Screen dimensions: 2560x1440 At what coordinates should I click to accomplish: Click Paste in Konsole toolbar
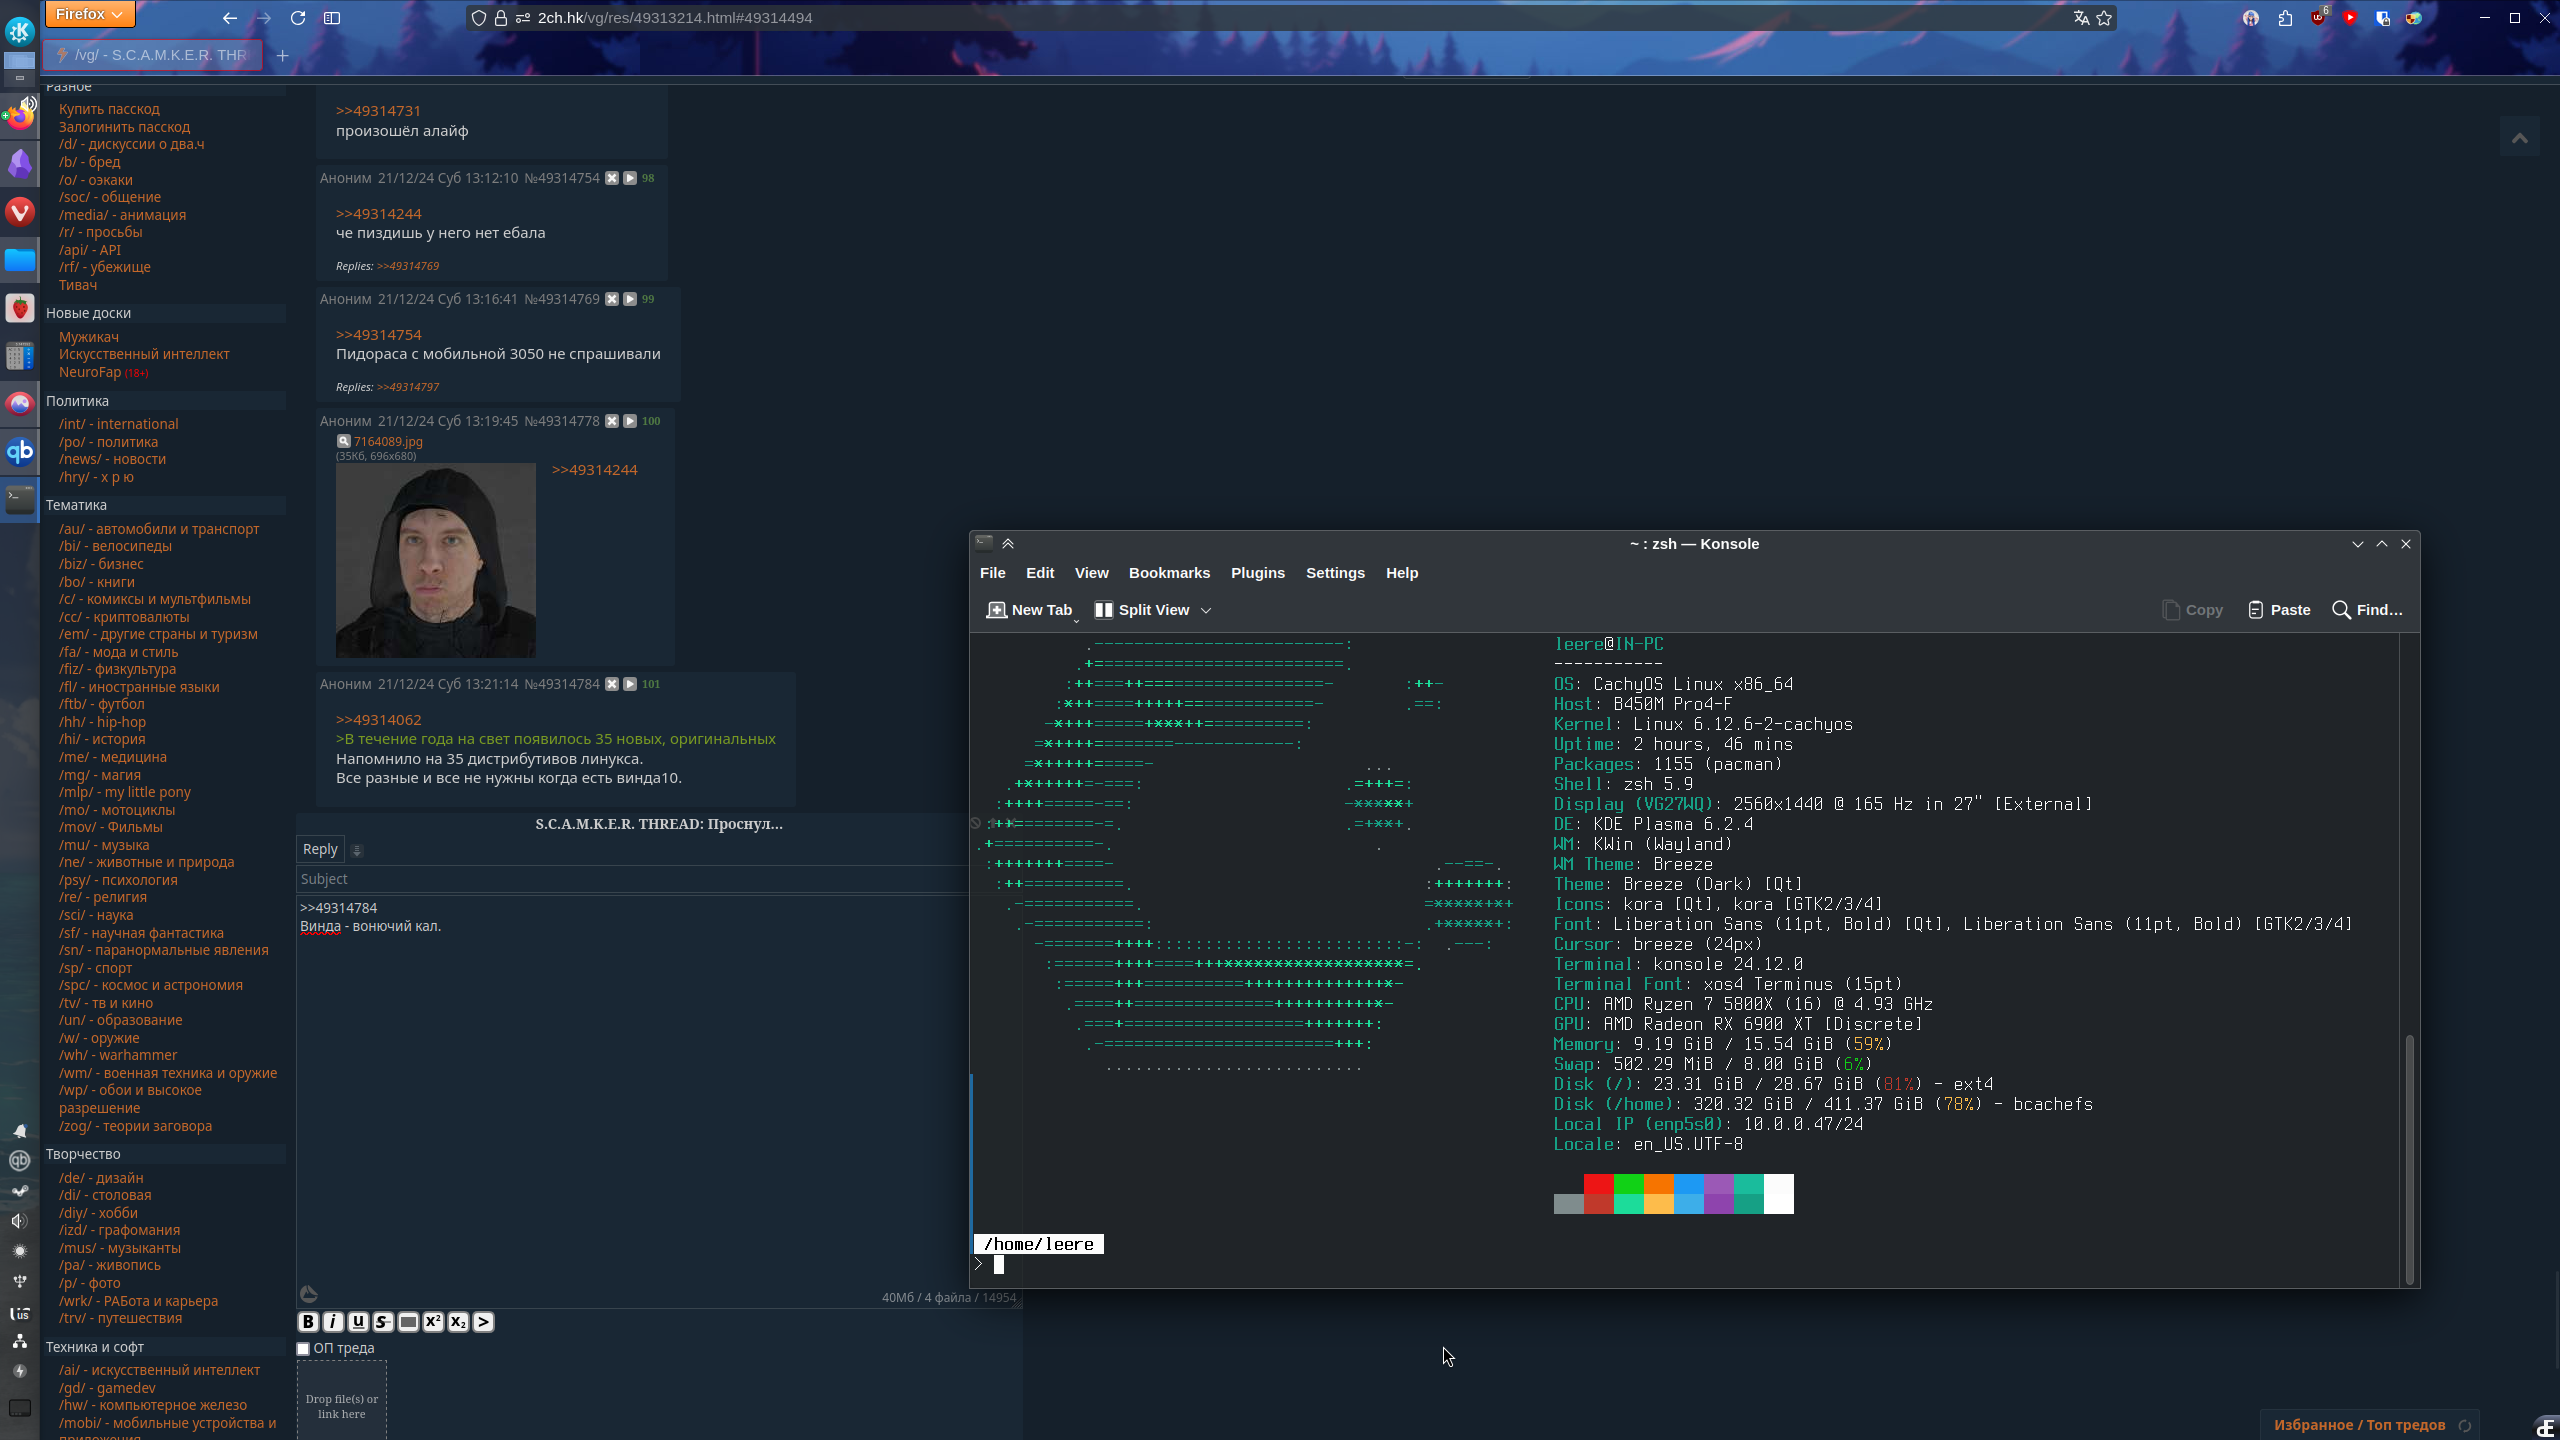[x=2279, y=610]
